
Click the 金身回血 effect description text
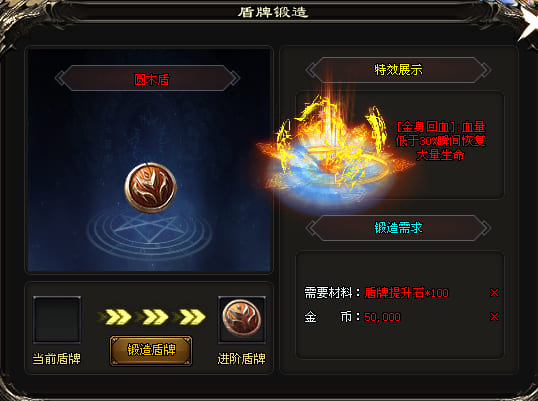[441, 141]
